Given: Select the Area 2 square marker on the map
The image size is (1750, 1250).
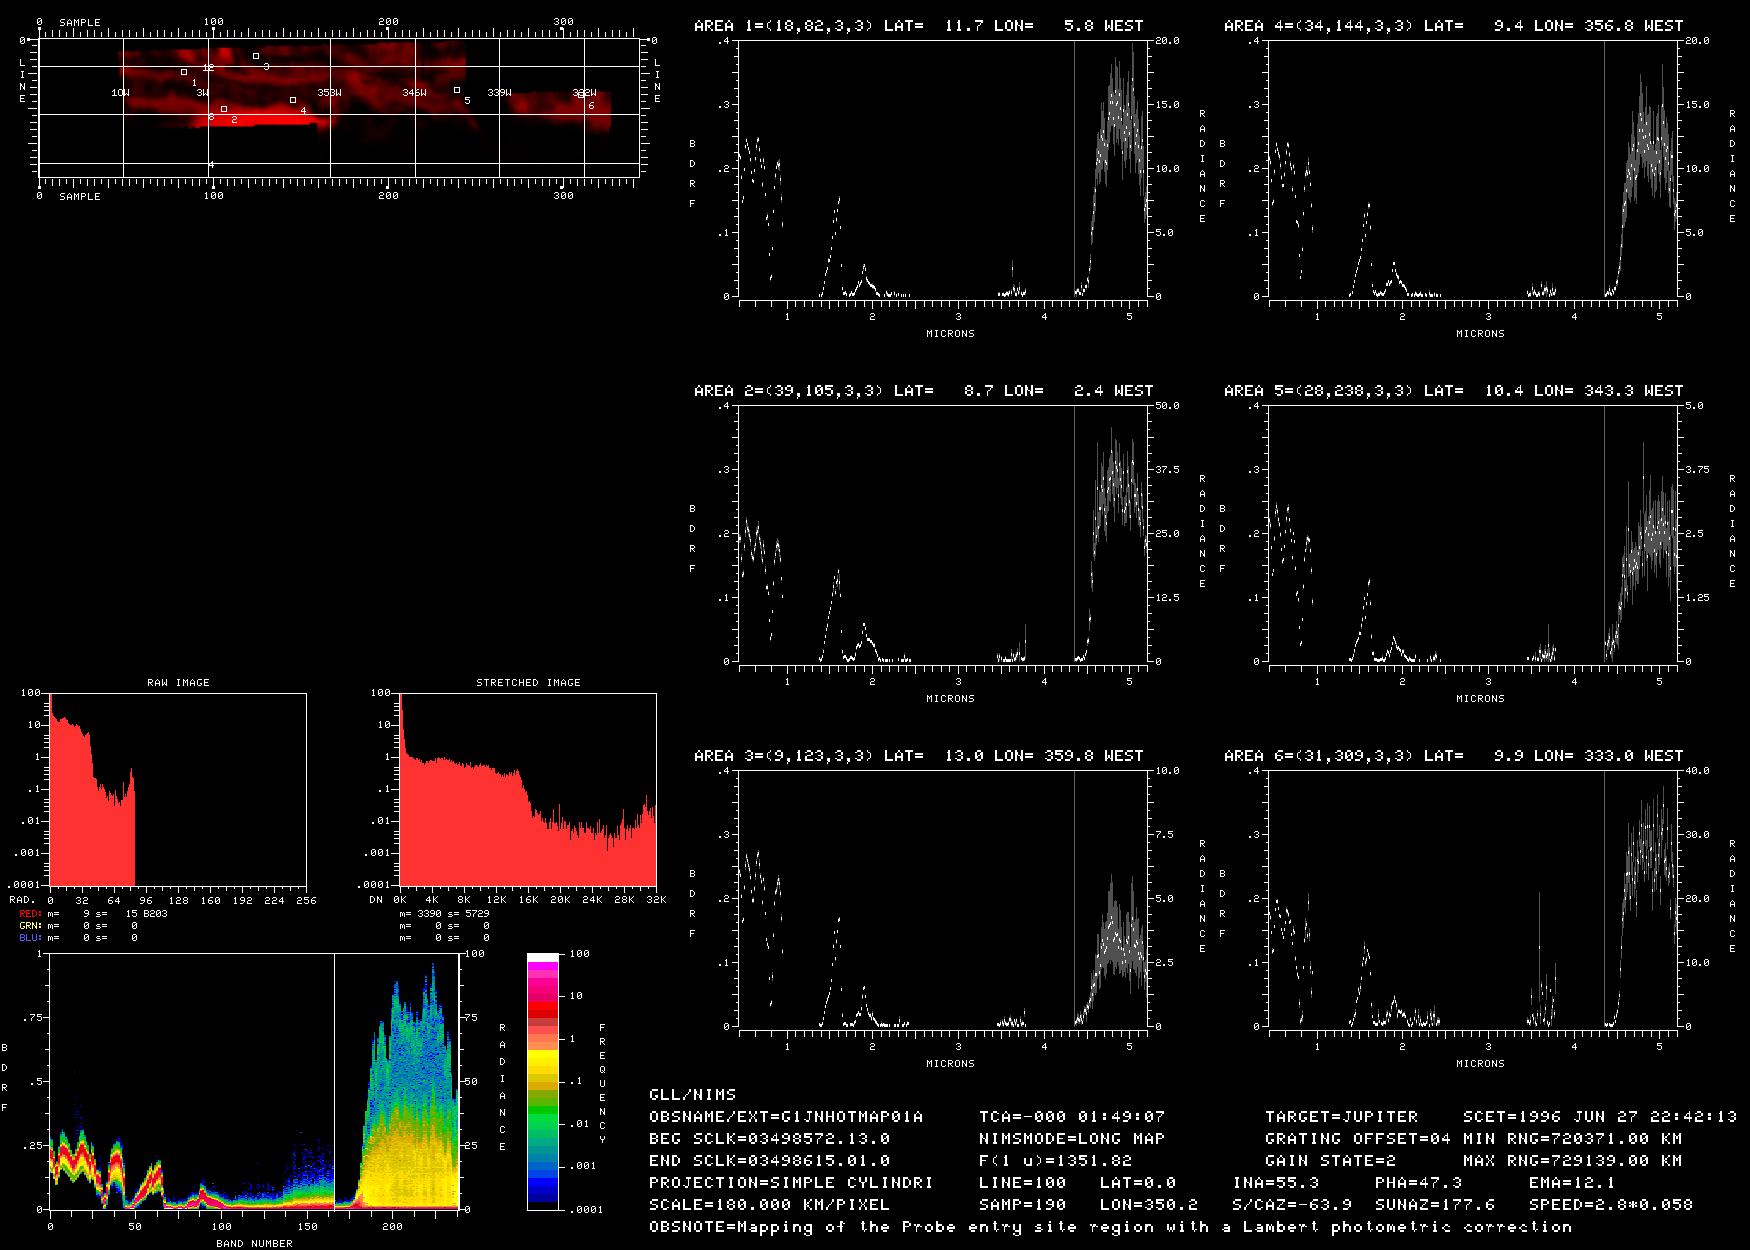Looking at the screenshot, I should pos(224,109).
